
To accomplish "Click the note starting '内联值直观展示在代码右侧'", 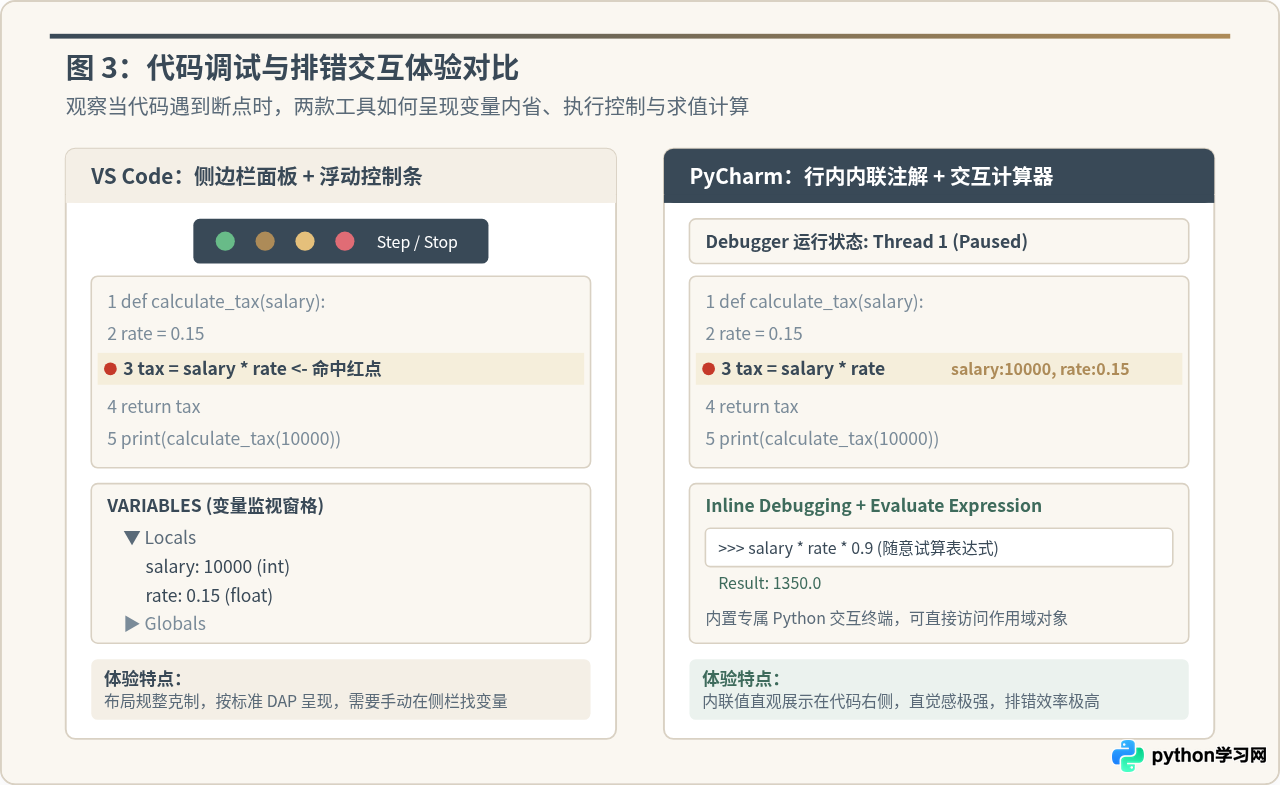I will (901, 701).
